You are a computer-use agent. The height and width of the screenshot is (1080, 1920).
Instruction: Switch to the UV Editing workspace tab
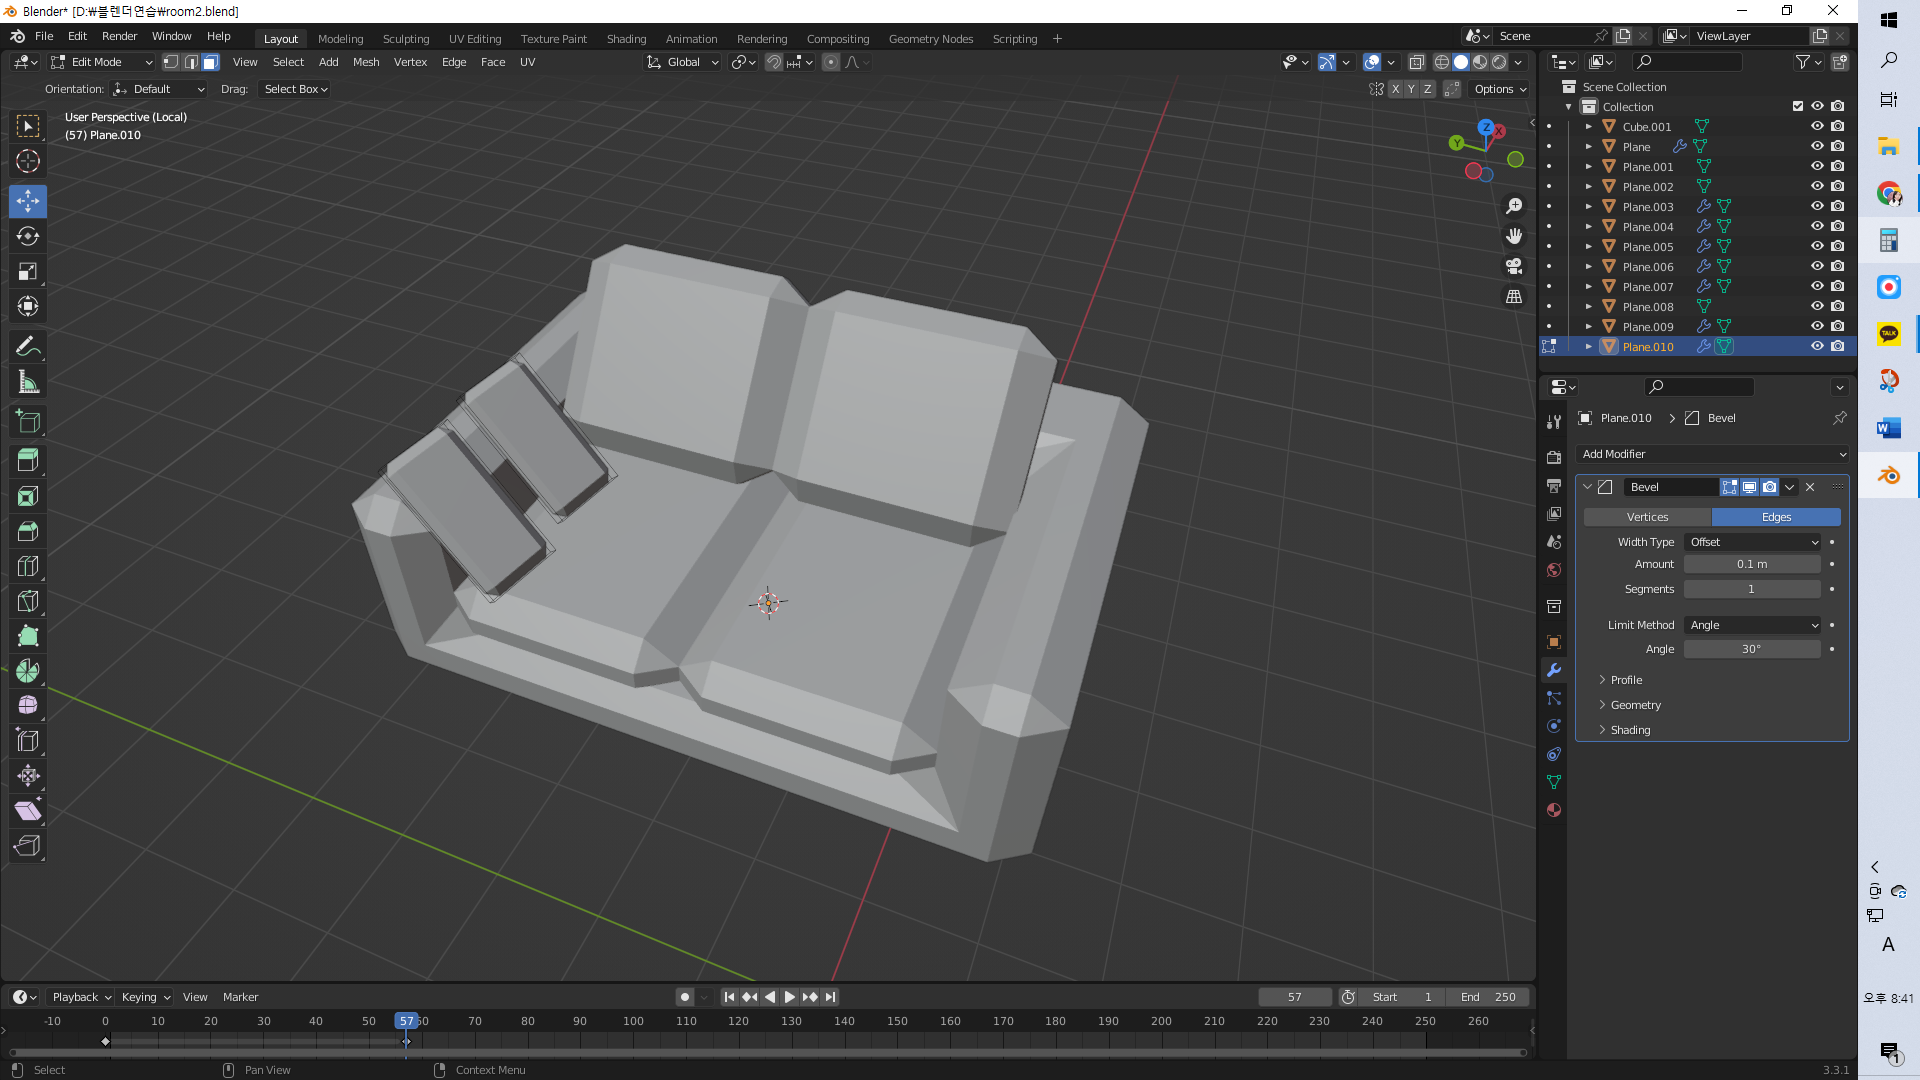coord(475,39)
